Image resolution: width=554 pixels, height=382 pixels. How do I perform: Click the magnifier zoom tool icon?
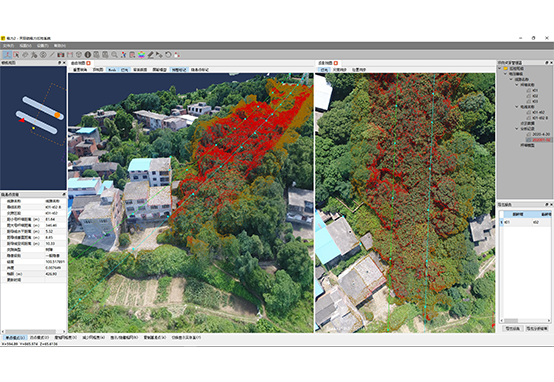click(x=114, y=55)
